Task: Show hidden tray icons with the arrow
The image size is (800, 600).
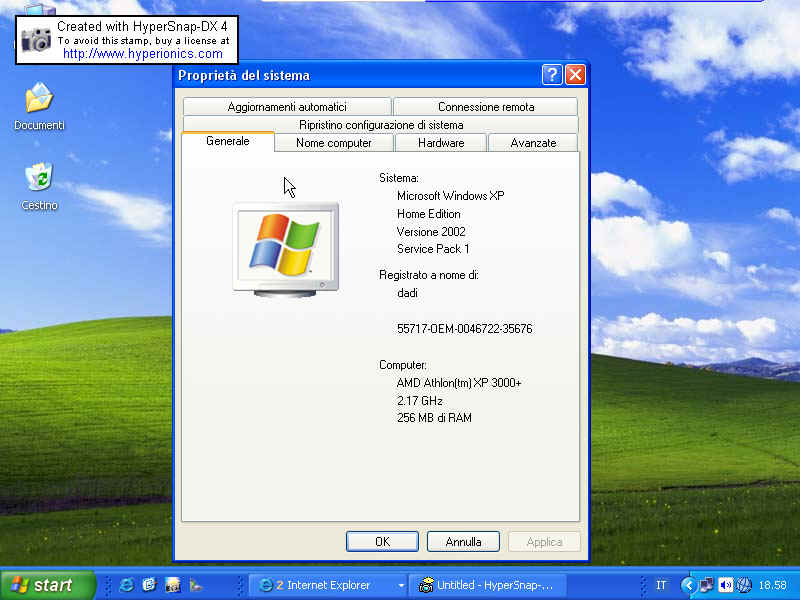Action: 688,585
